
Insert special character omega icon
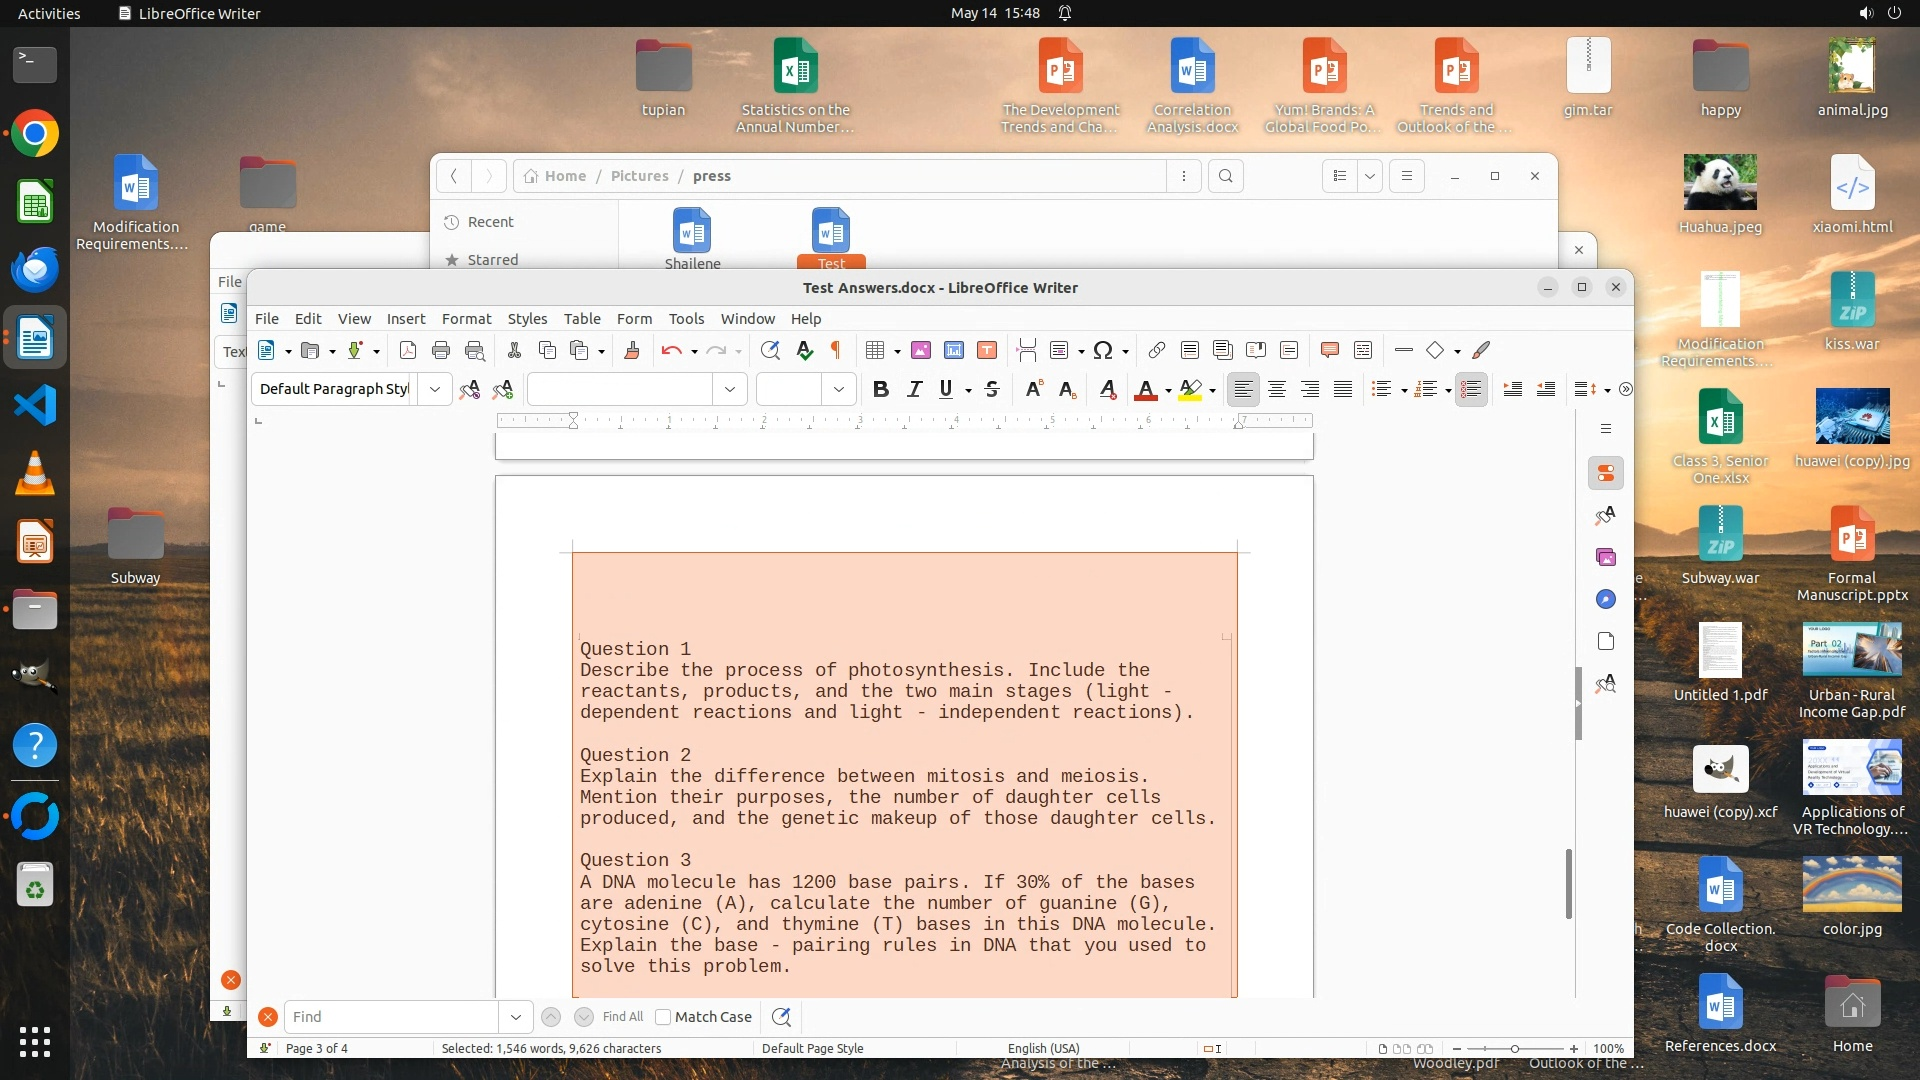(1102, 350)
